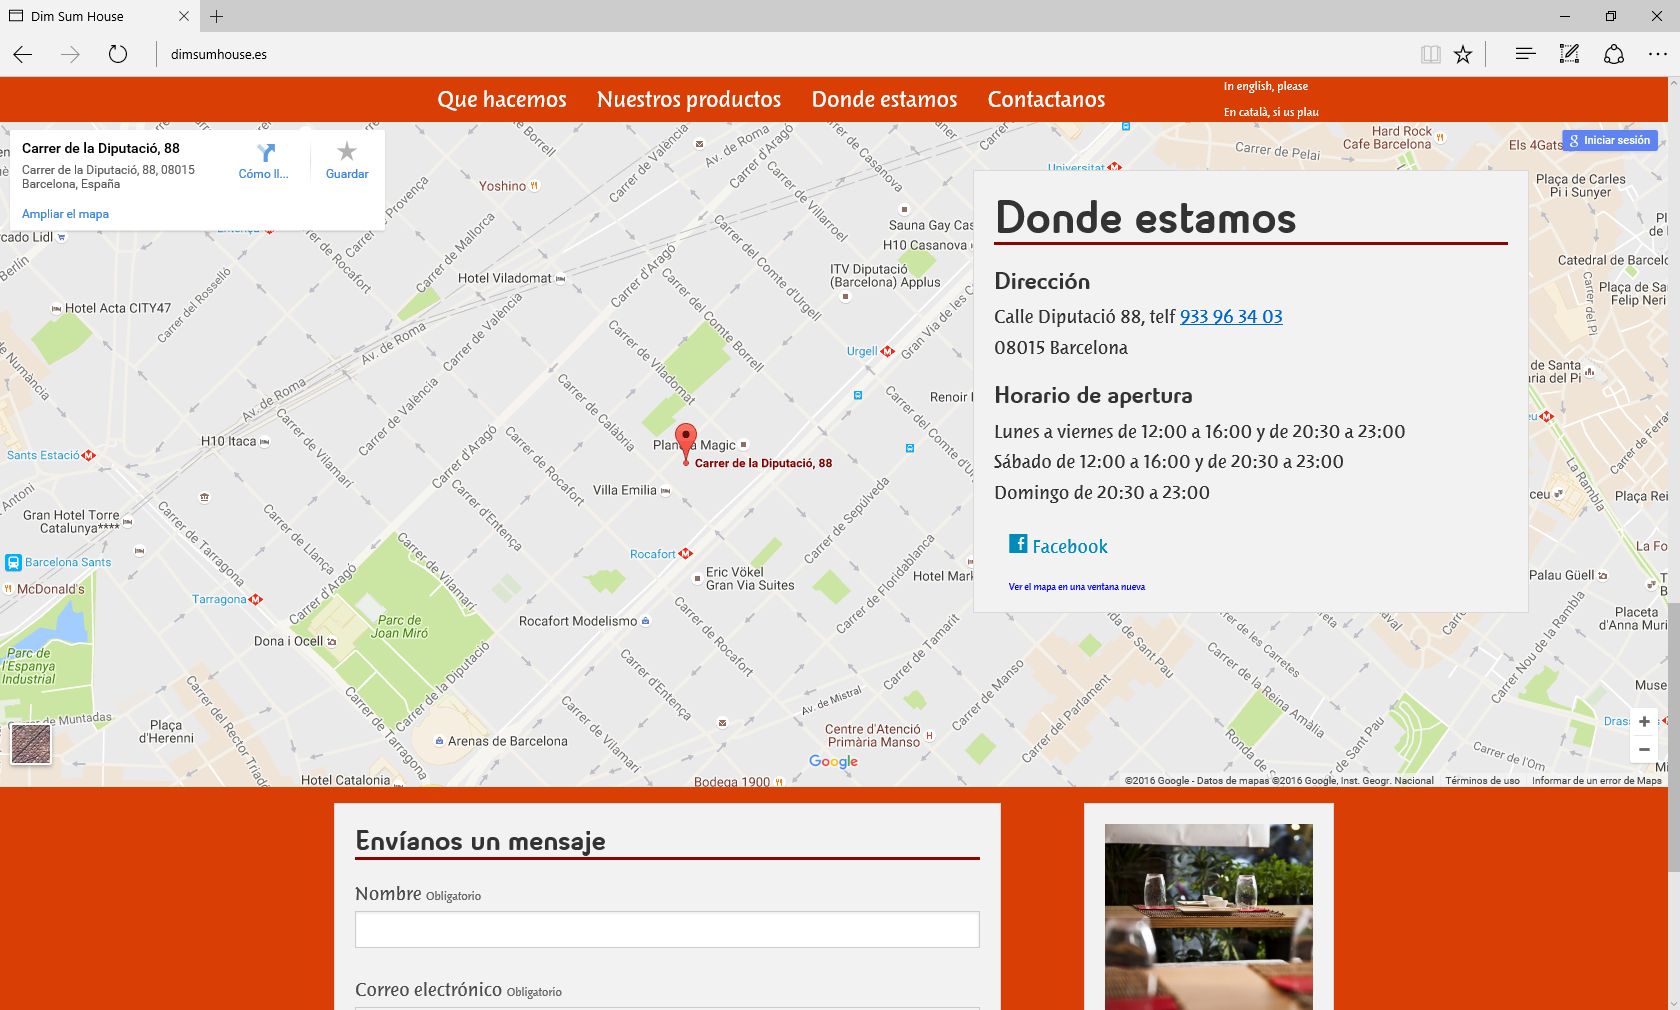Click the browser forward arrow

coord(70,54)
